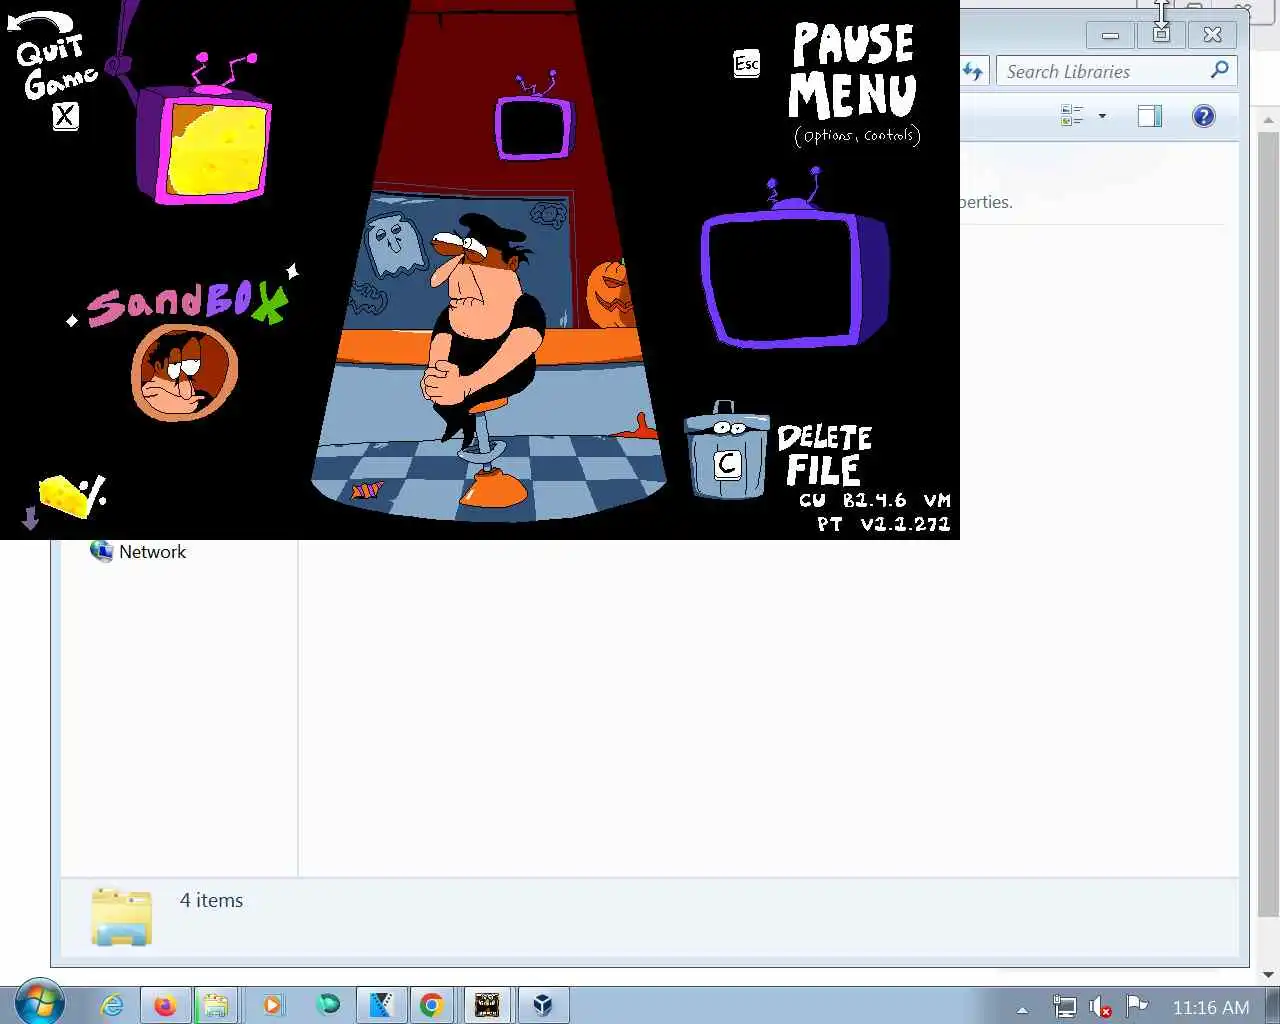This screenshot has height=1024, width=1280.
Task: Click the jack-o-lantern pumpkin in the room
Action: (x=608, y=294)
